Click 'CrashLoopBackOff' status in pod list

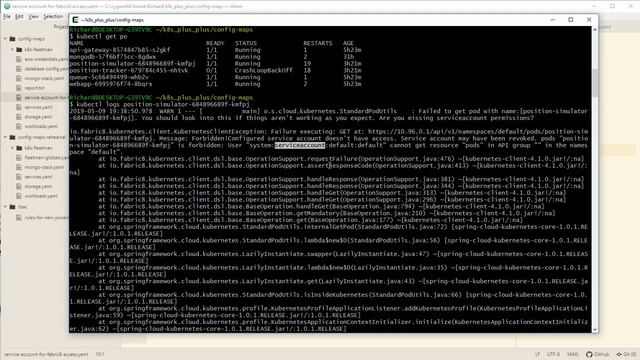(264, 70)
